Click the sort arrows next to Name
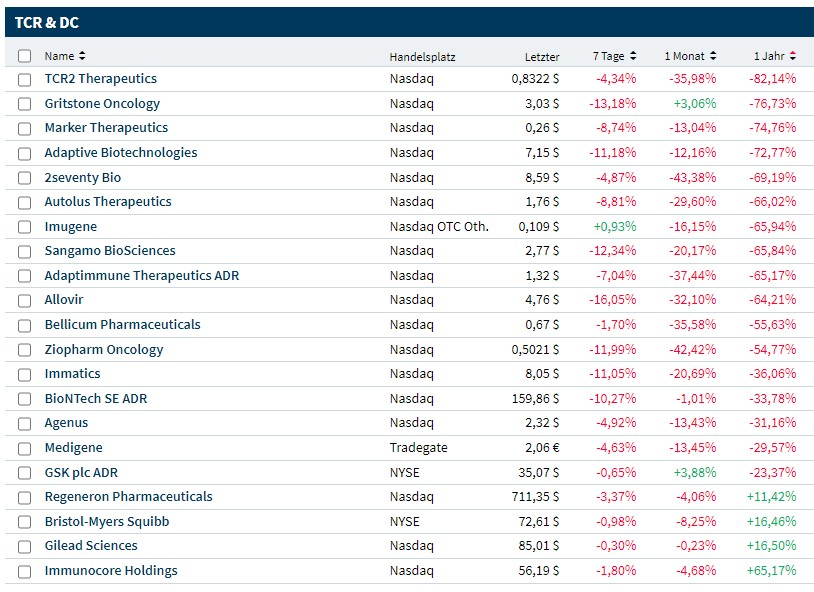The height and width of the screenshot is (592, 814). coord(82,56)
